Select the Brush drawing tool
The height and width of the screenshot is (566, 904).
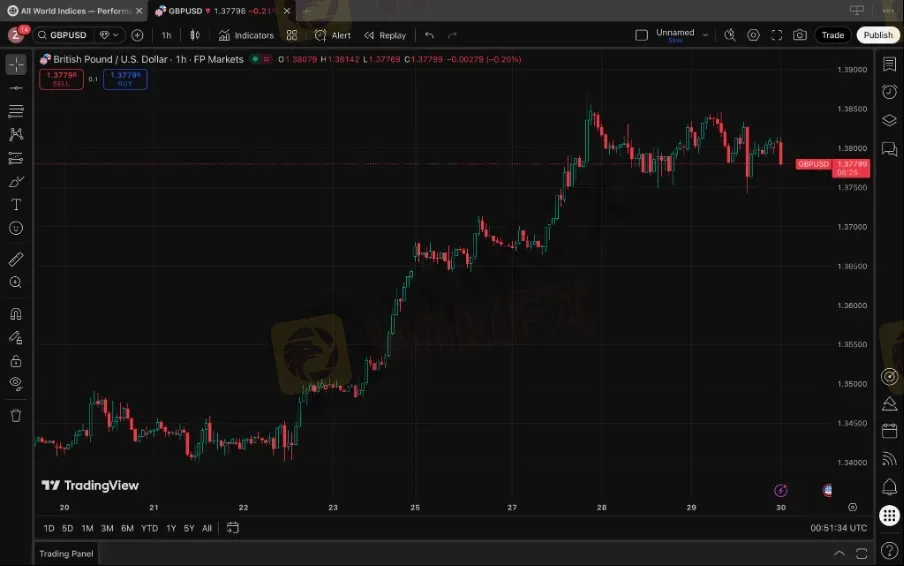16,181
